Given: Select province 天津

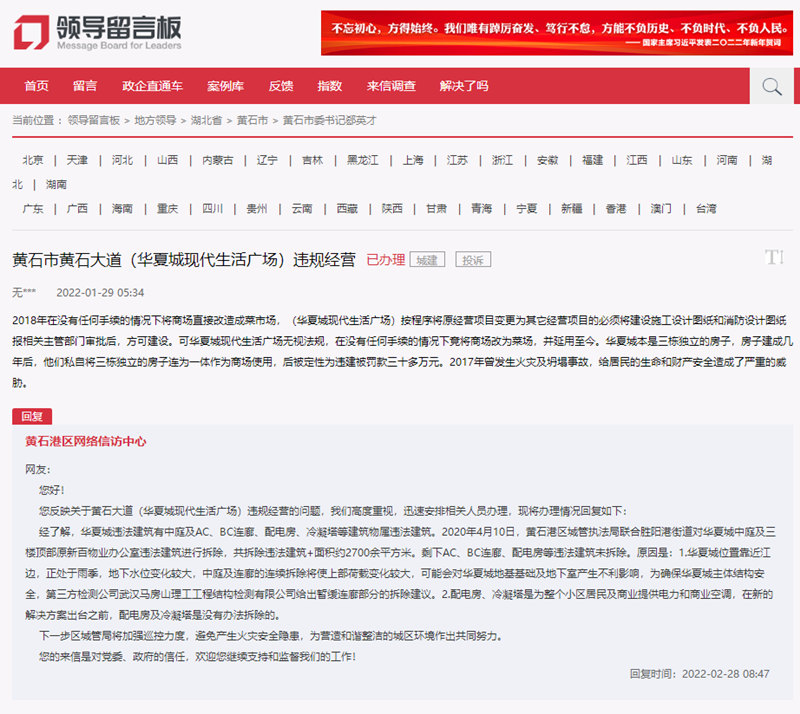Looking at the screenshot, I should click(x=78, y=160).
